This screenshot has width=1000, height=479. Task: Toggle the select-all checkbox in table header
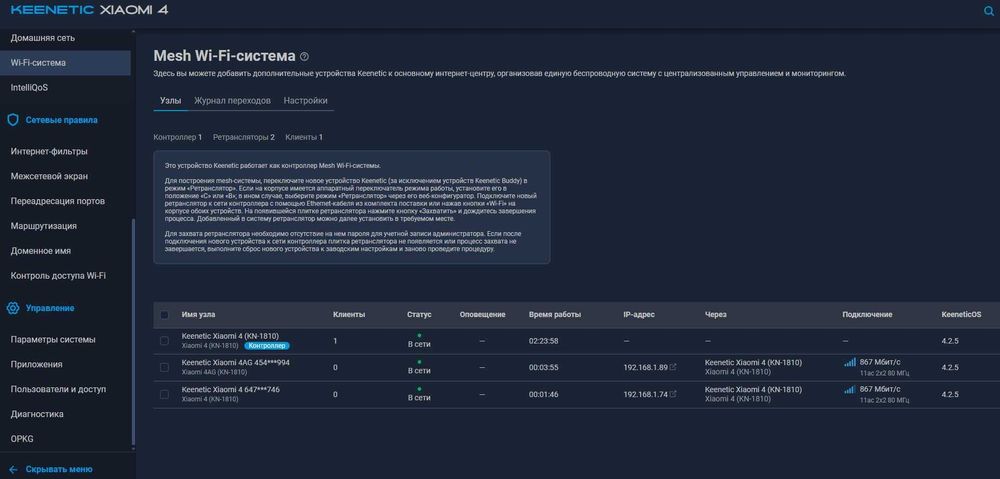pos(165,314)
